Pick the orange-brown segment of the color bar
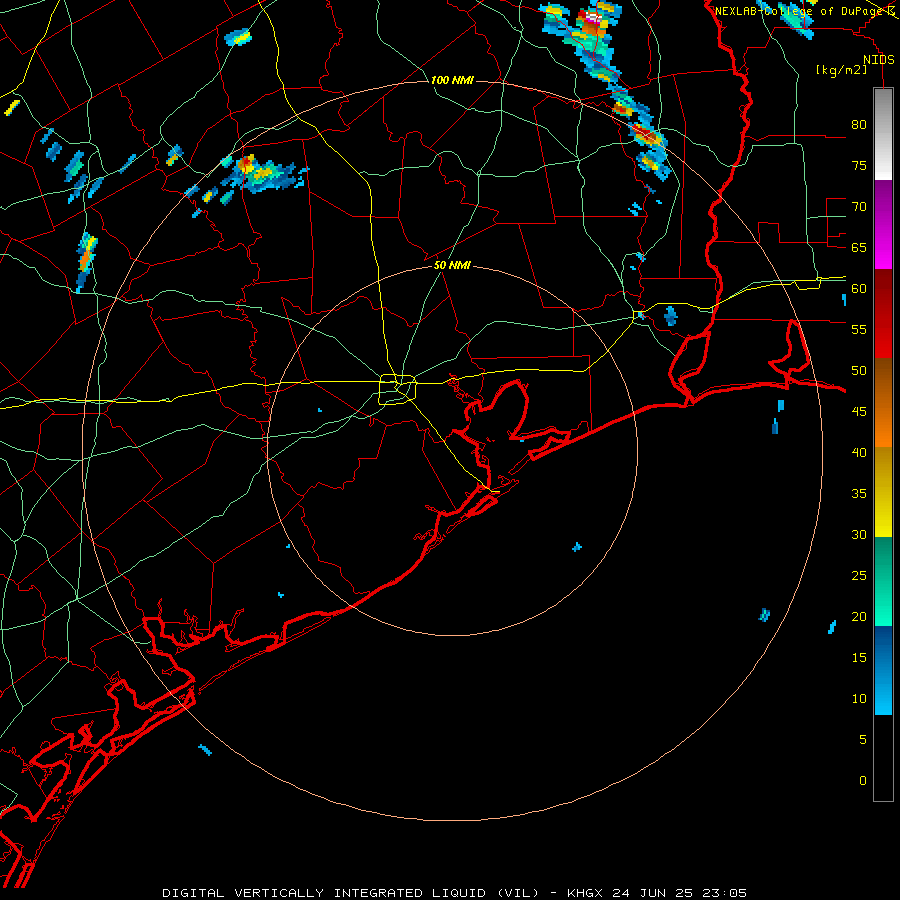The image size is (900, 900). tap(883, 403)
